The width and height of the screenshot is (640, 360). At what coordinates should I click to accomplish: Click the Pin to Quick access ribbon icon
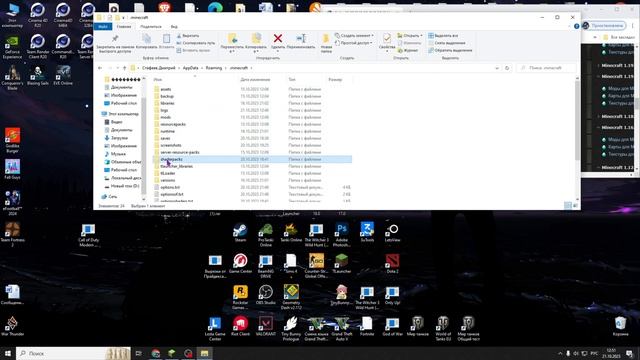pyautogui.click(x=115, y=39)
